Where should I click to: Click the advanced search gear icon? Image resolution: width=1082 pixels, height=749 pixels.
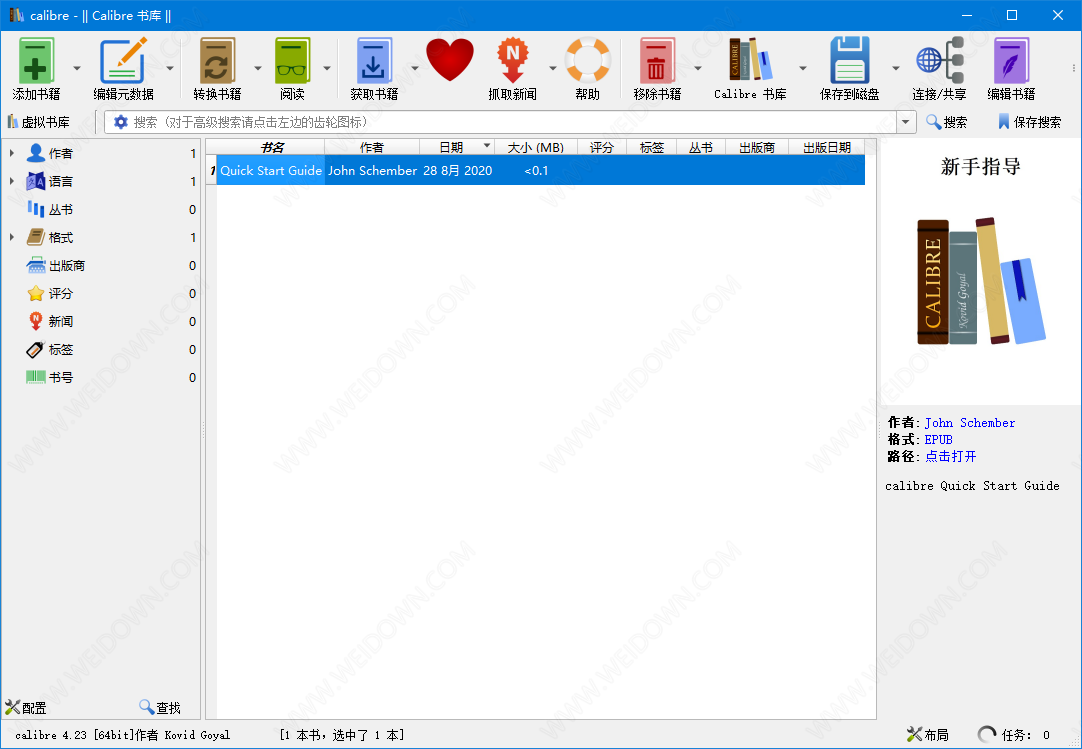pyautogui.click(x=121, y=122)
